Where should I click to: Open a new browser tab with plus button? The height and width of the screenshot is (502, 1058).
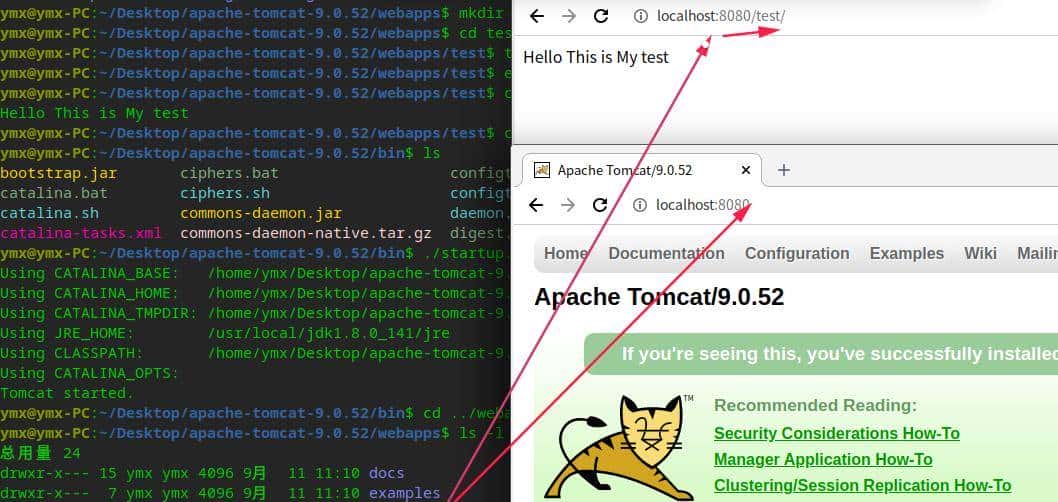(783, 170)
